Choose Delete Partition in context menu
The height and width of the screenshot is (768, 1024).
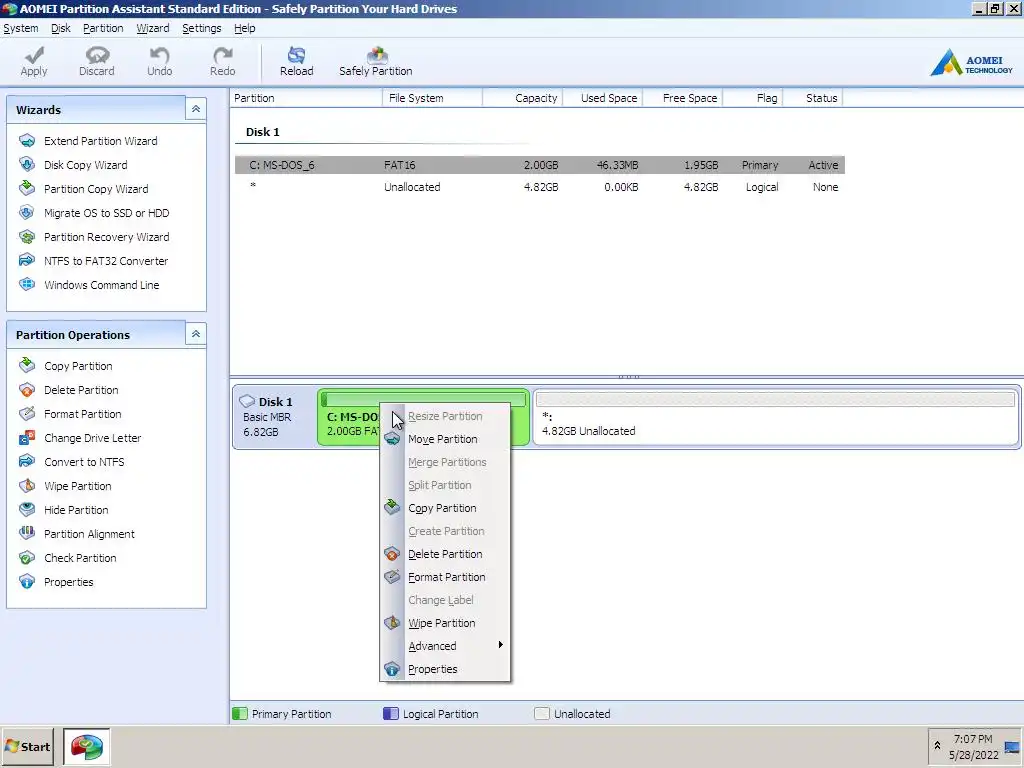pyautogui.click(x=445, y=554)
